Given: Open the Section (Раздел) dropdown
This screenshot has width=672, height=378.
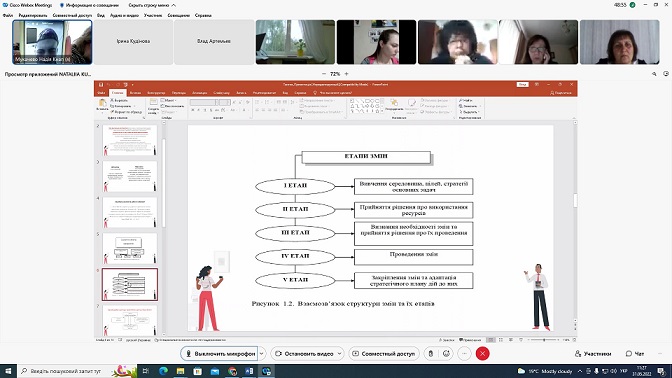Looking at the screenshot, I should (x=169, y=112).
